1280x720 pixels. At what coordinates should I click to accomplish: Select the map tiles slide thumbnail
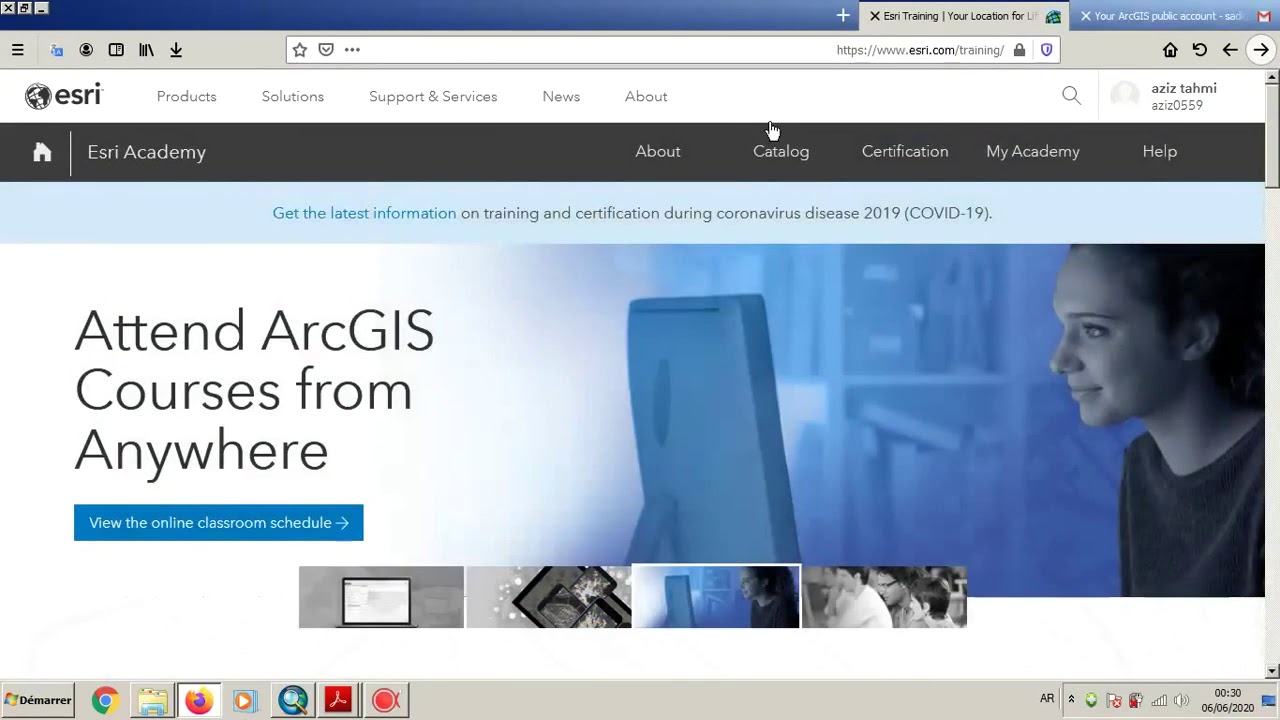coord(549,597)
